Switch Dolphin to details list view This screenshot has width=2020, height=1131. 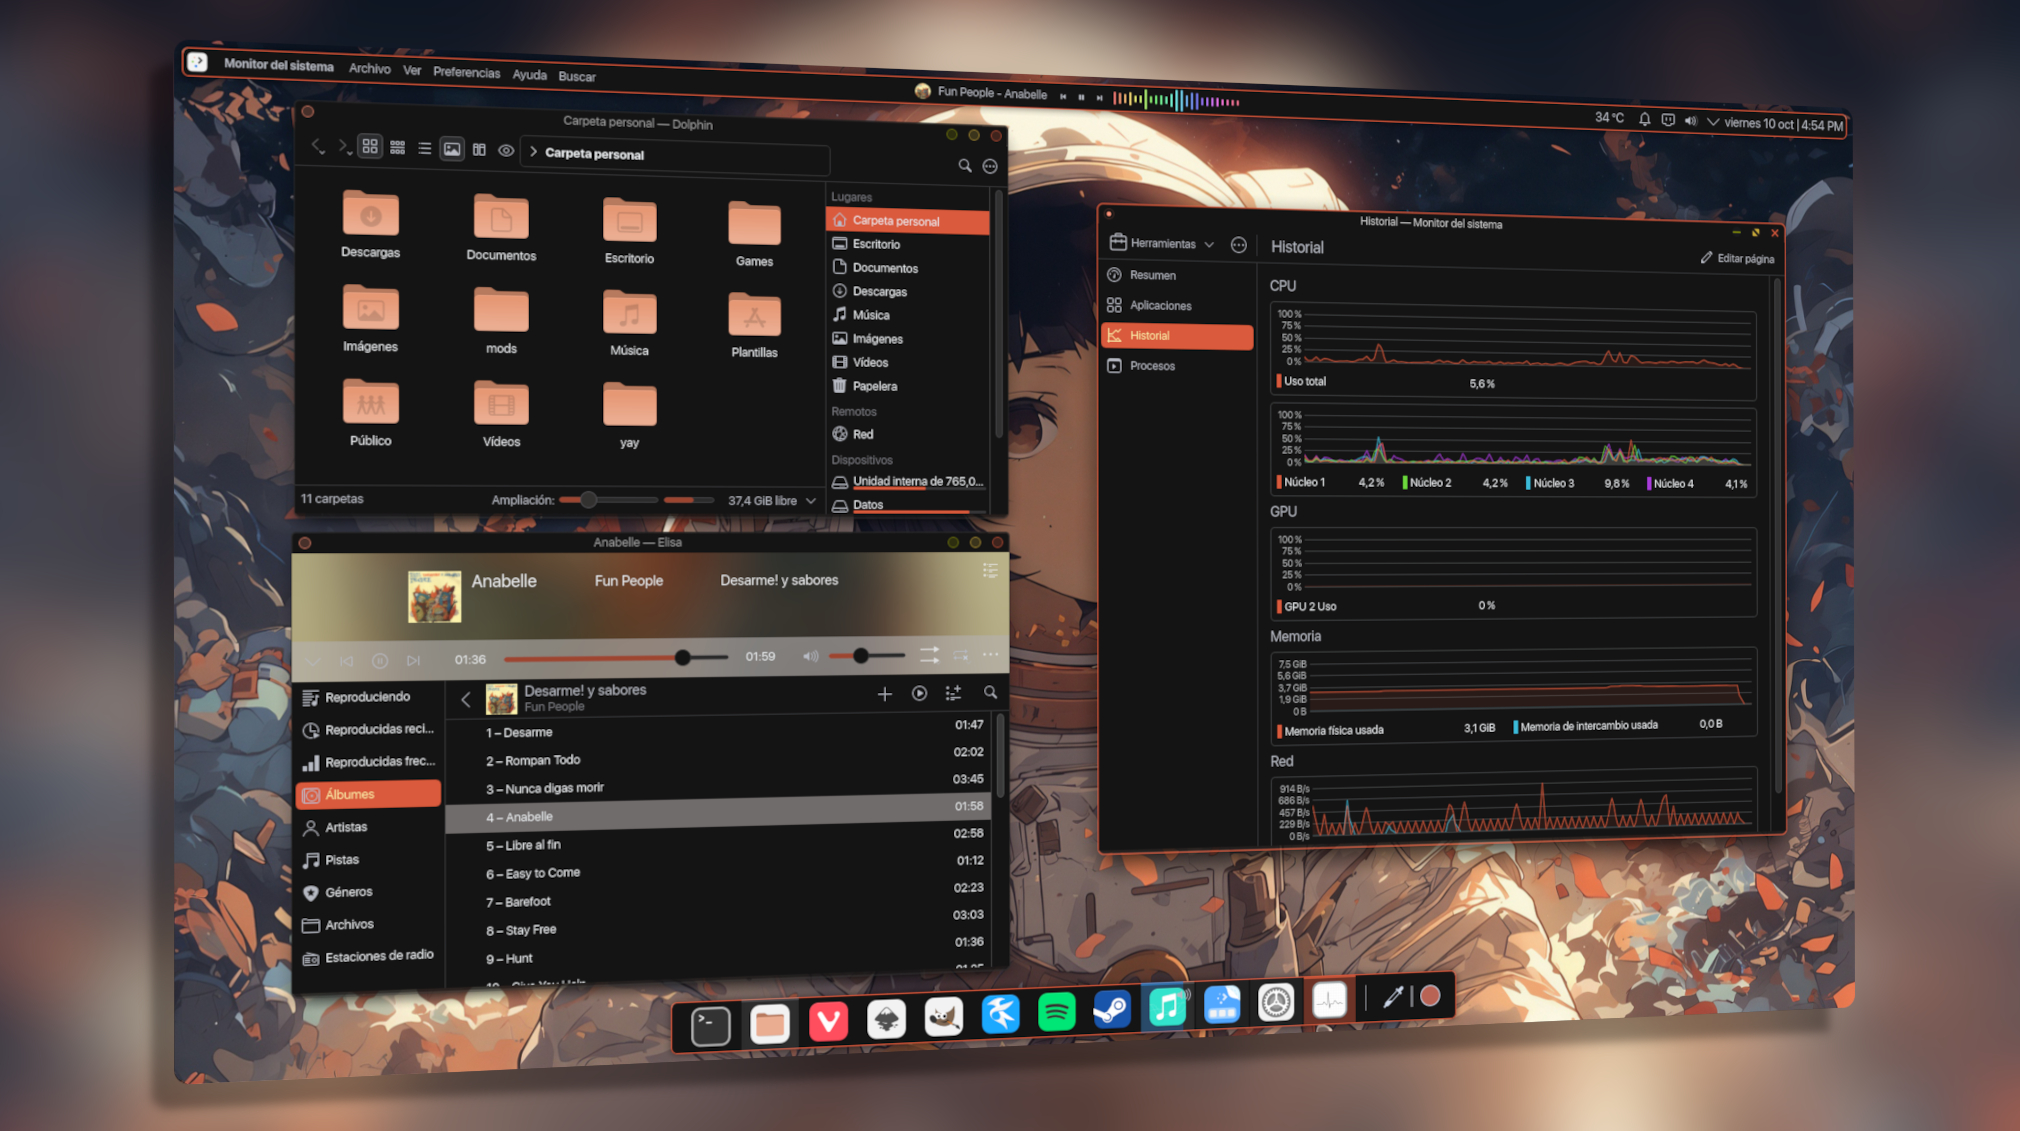424,148
